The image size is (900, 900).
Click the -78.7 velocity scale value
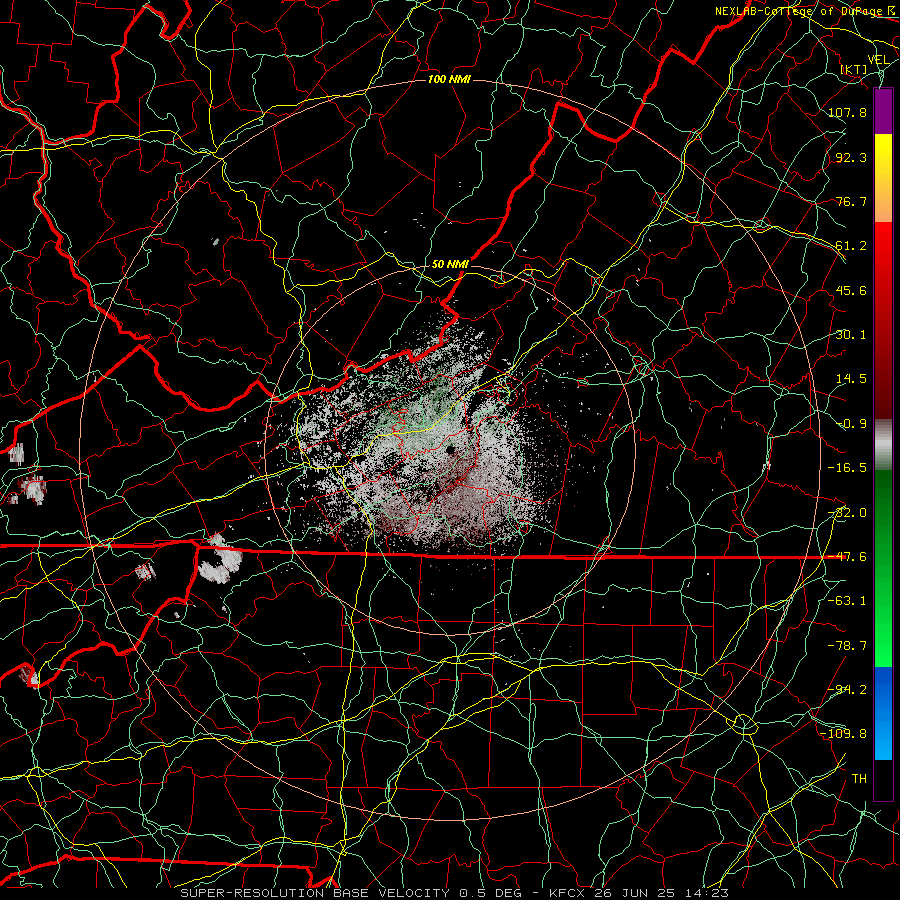click(847, 646)
